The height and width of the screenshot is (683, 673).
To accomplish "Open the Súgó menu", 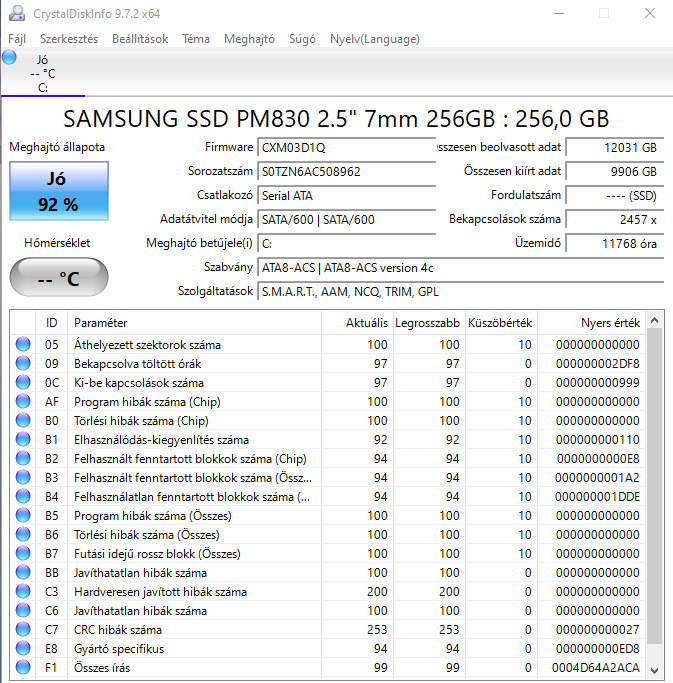I will click(x=302, y=39).
